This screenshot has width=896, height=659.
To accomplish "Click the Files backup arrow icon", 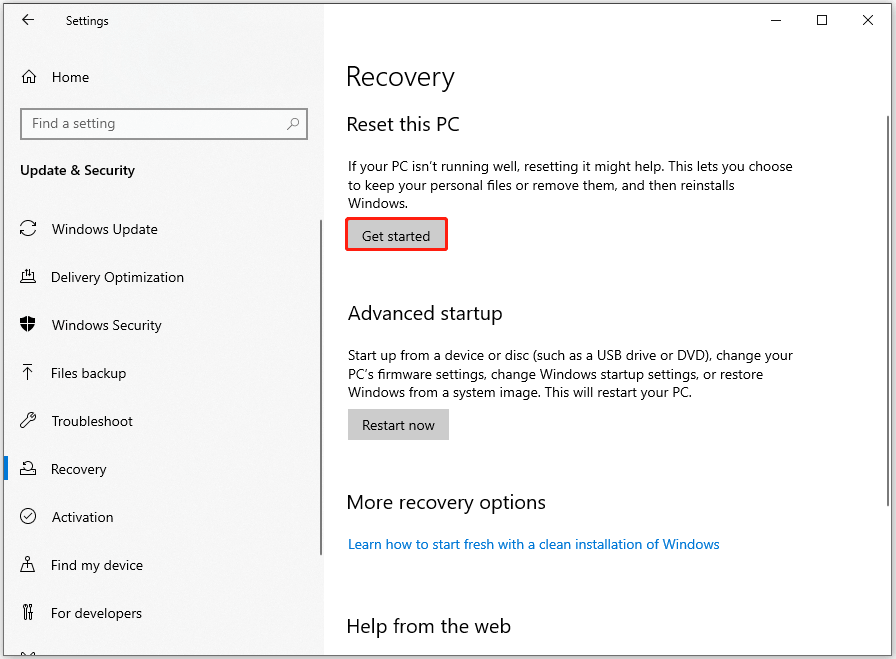I will (29, 373).
